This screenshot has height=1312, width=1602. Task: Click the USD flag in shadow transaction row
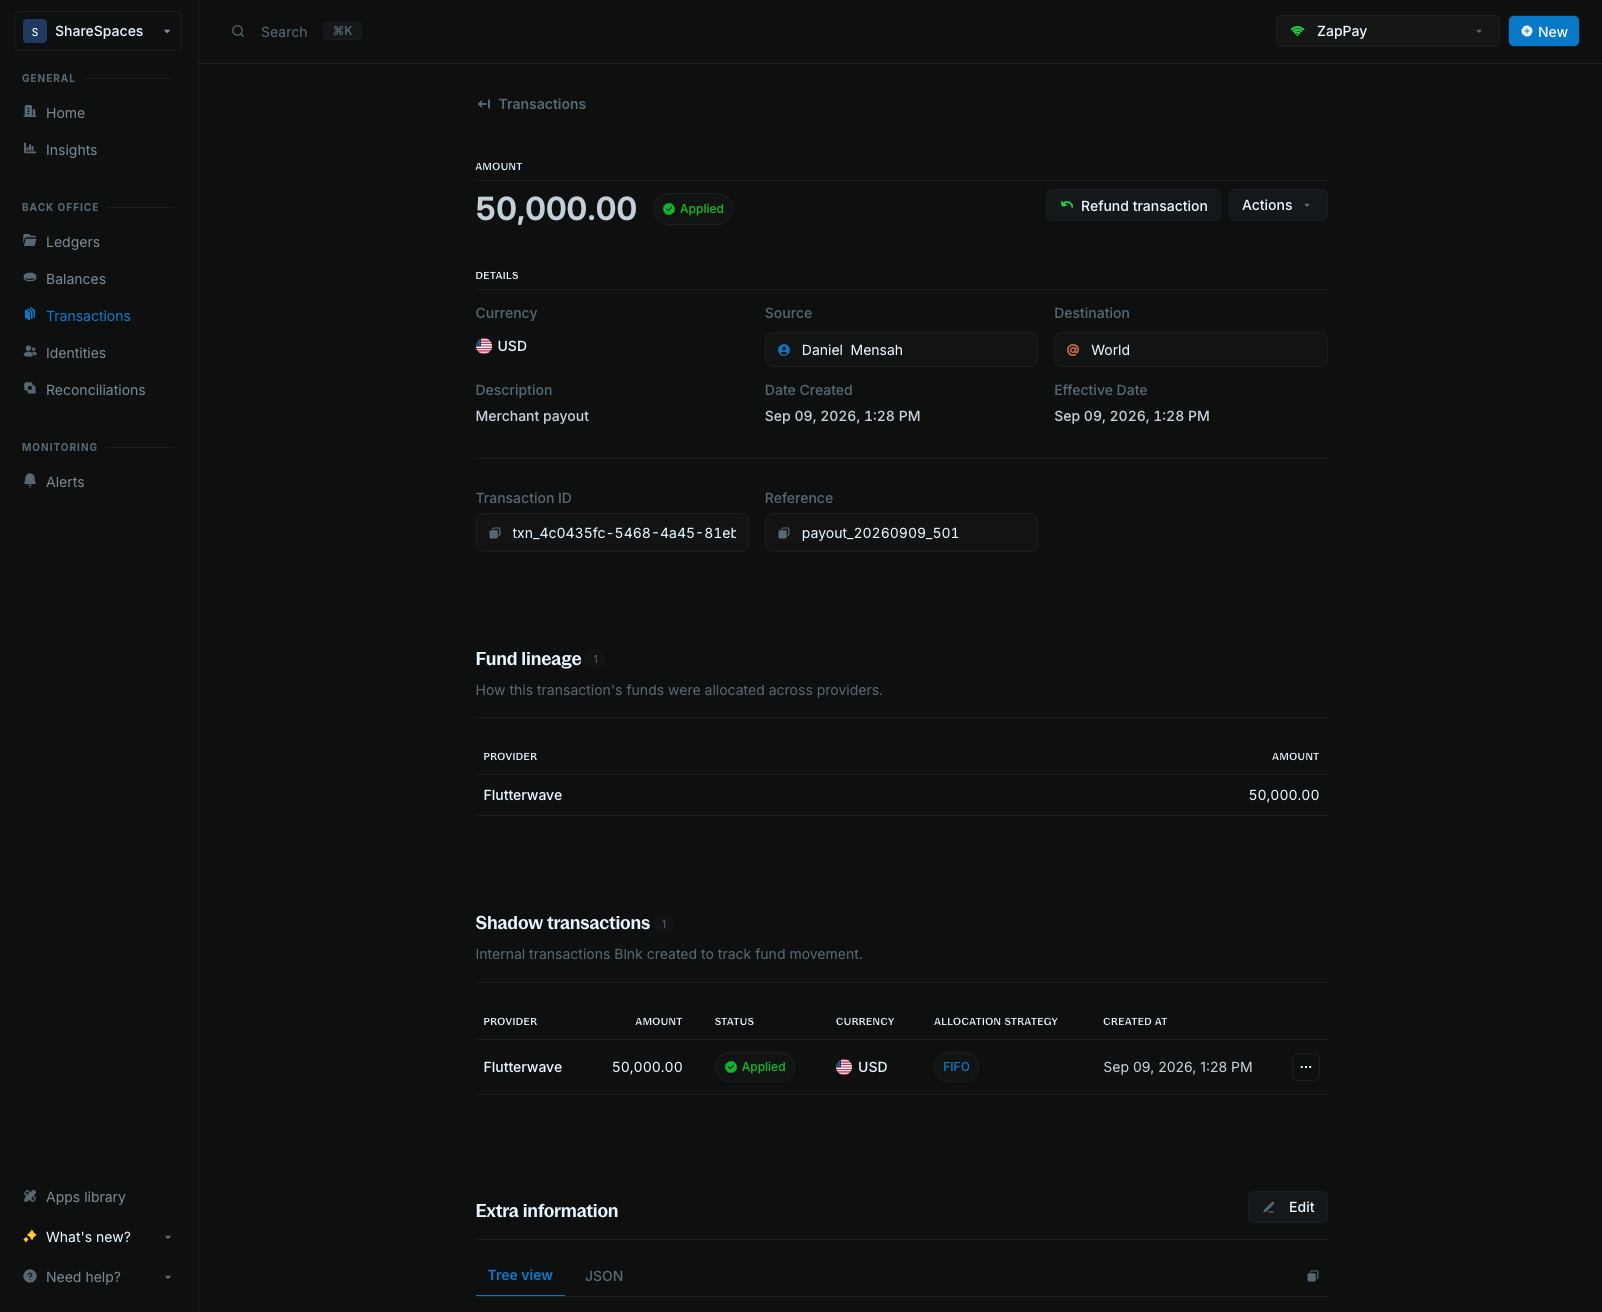pos(844,1067)
